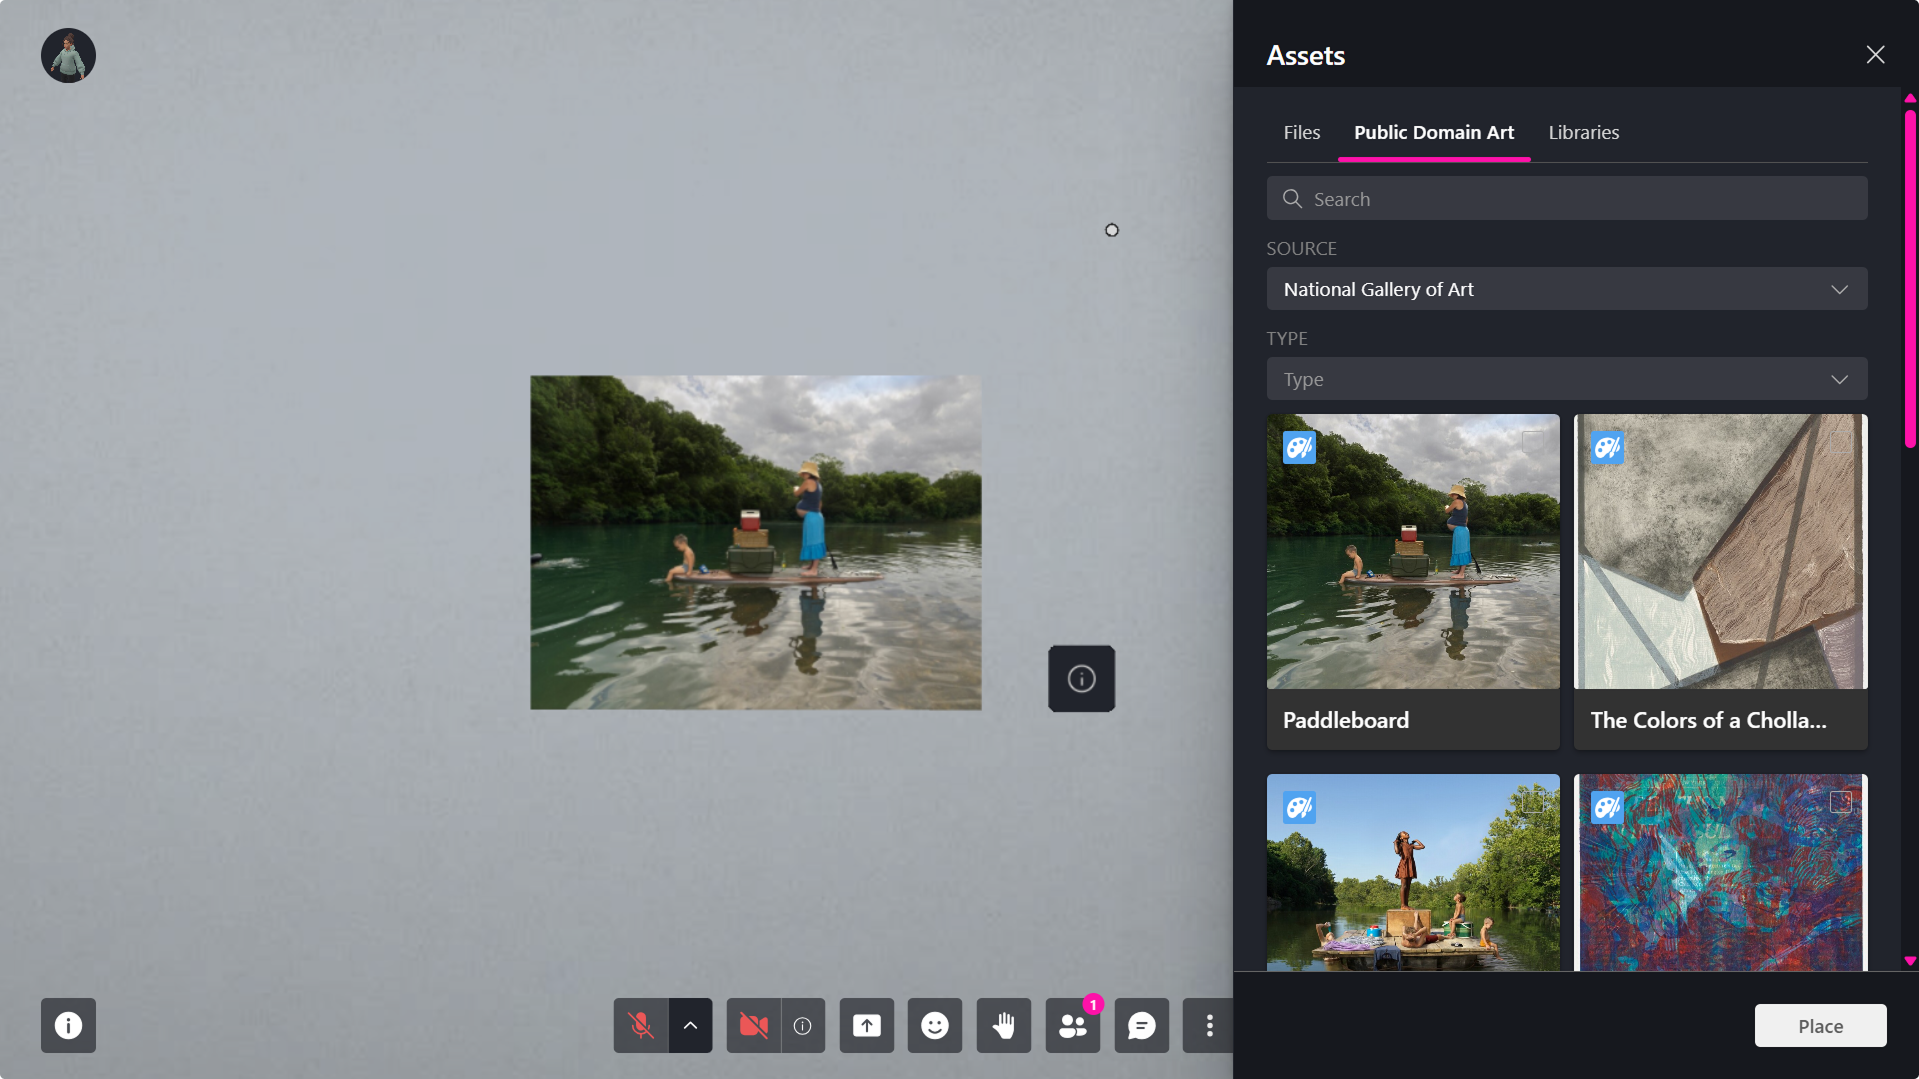Open the participants list

1070,1025
